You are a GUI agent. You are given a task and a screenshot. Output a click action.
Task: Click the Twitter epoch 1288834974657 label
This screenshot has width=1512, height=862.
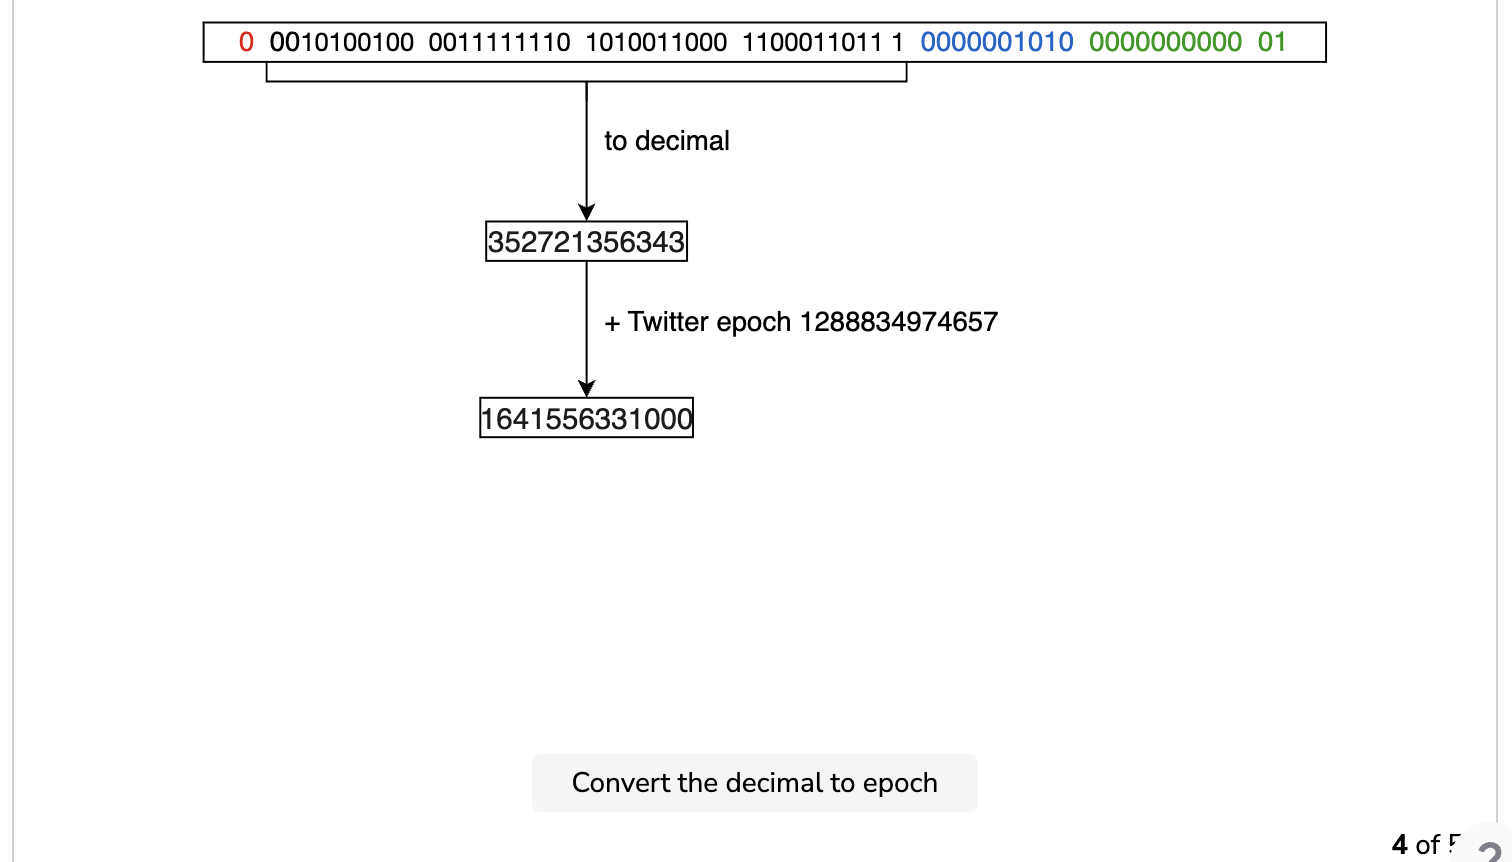pyautogui.click(x=801, y=322)
